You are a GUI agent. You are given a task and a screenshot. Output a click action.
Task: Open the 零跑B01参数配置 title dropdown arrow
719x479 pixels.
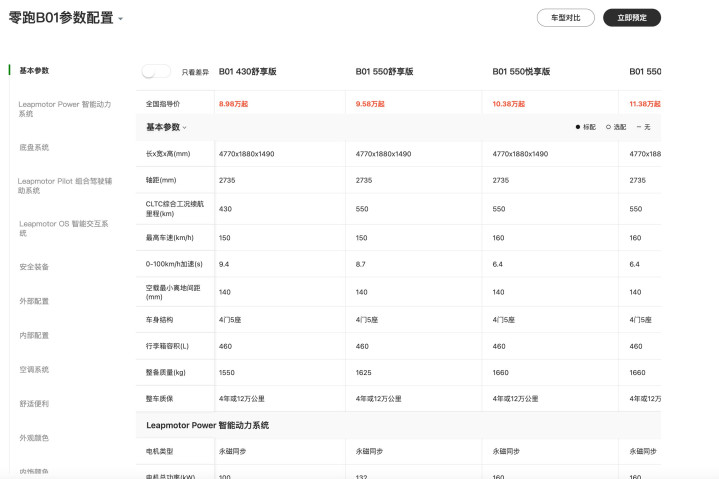pos(121,19)
